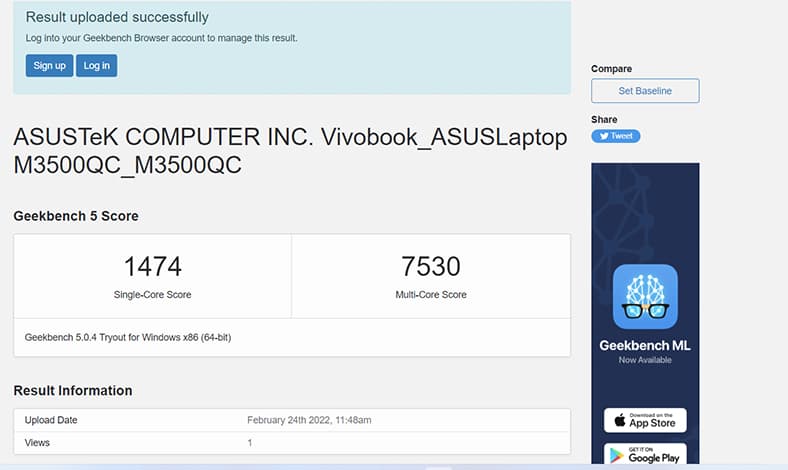Click the Compare sidebar heading
Screen dimensions: 788x470
coord(612,69)
